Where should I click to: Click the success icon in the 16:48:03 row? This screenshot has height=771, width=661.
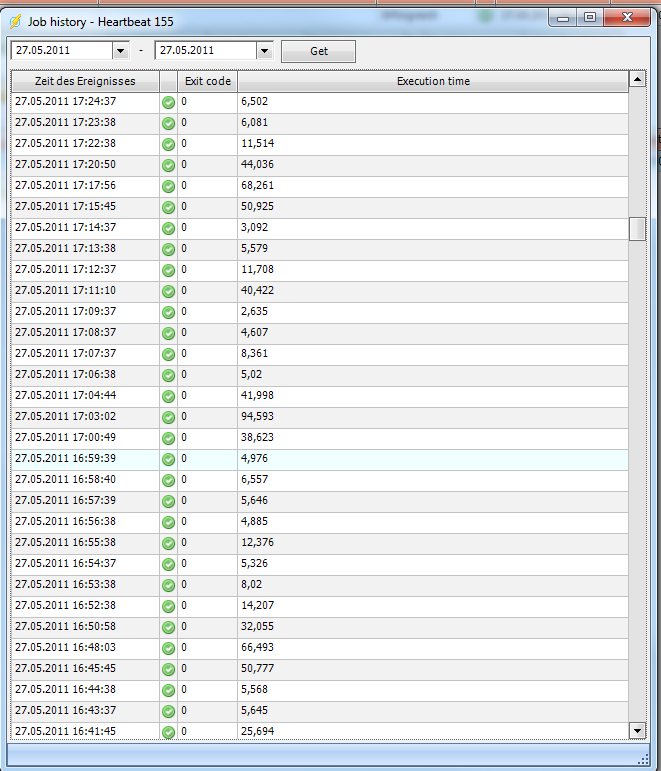click(168, 647)
